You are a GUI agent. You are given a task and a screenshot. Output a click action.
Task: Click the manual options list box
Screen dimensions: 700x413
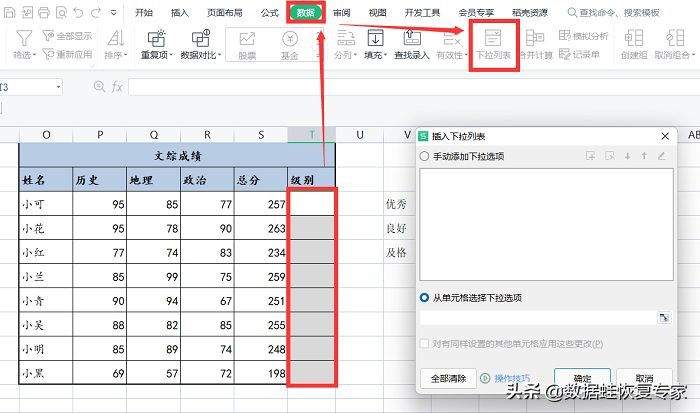point(546,225)
